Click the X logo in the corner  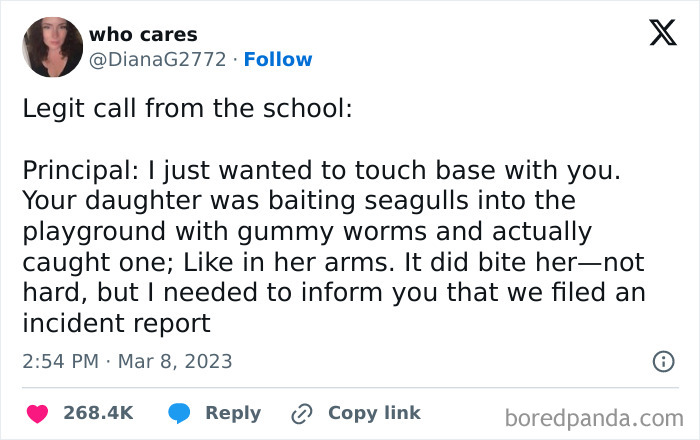pos(662,34)
